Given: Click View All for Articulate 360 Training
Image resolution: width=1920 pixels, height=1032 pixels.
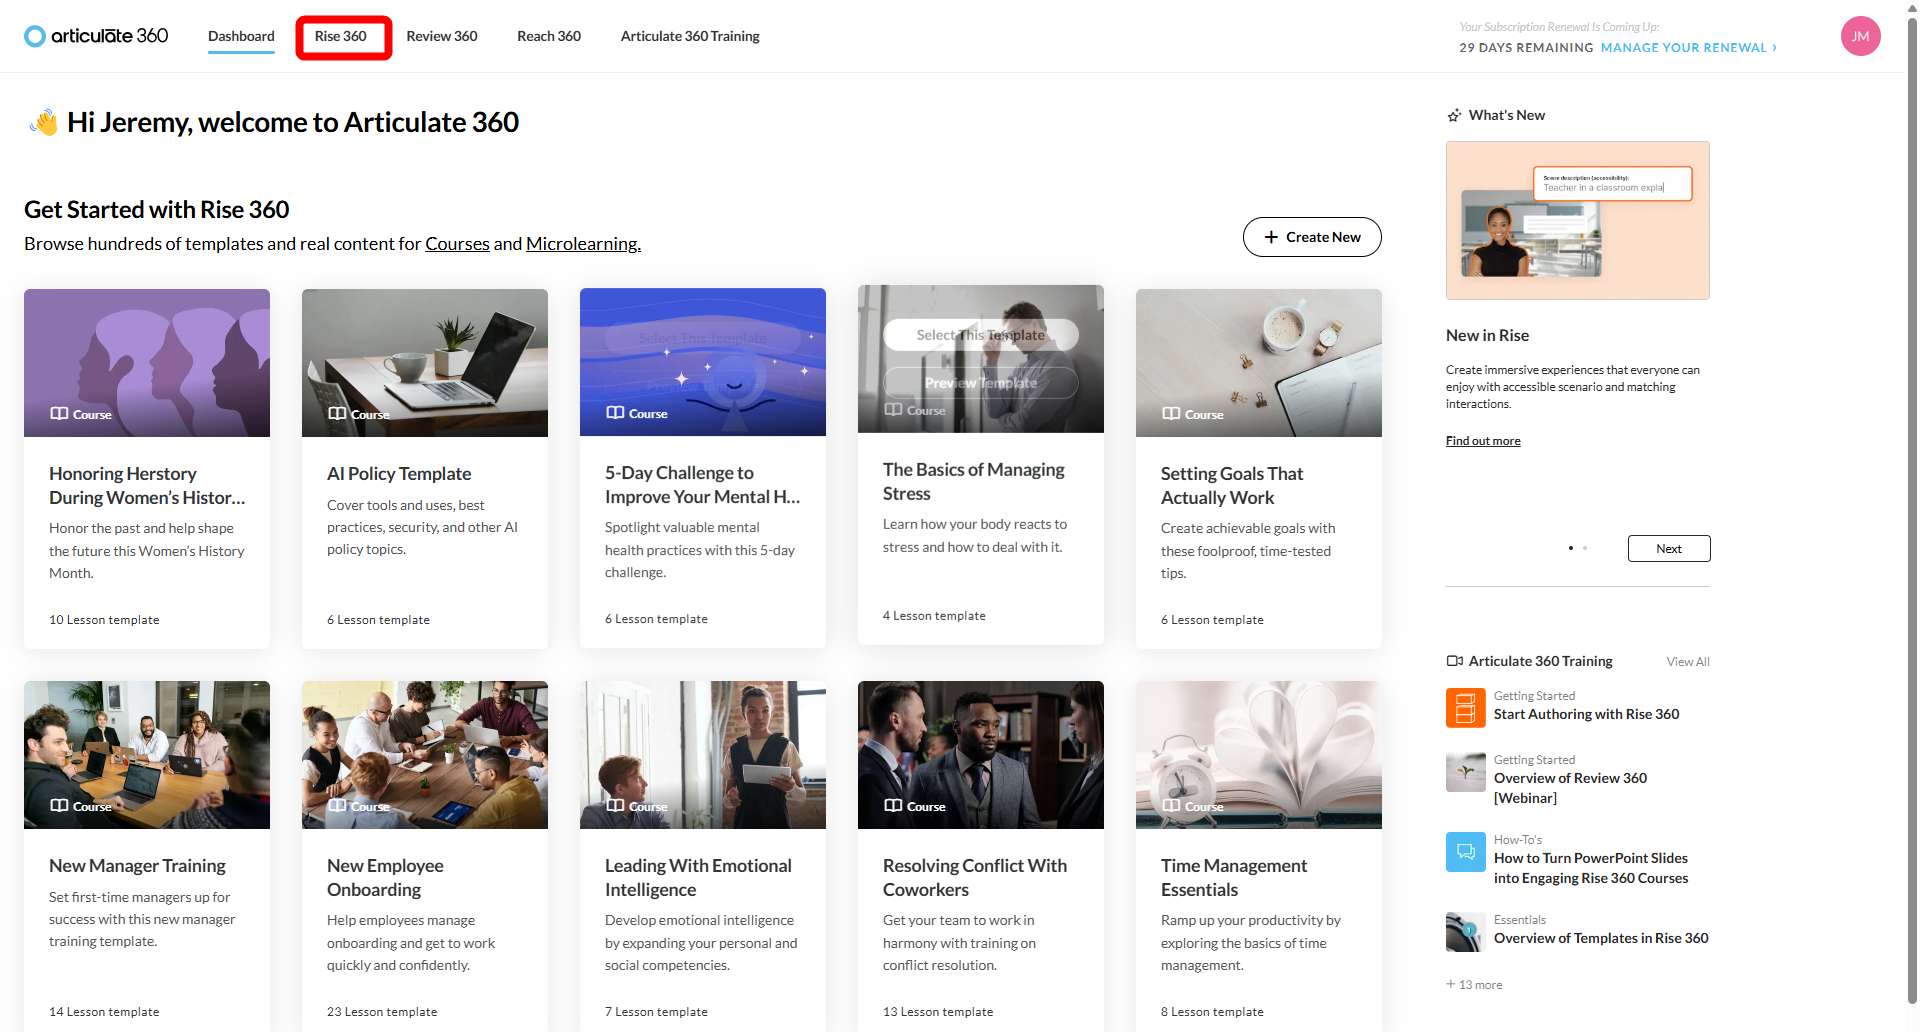Looking at the screenshot, I should [1688, 662].
